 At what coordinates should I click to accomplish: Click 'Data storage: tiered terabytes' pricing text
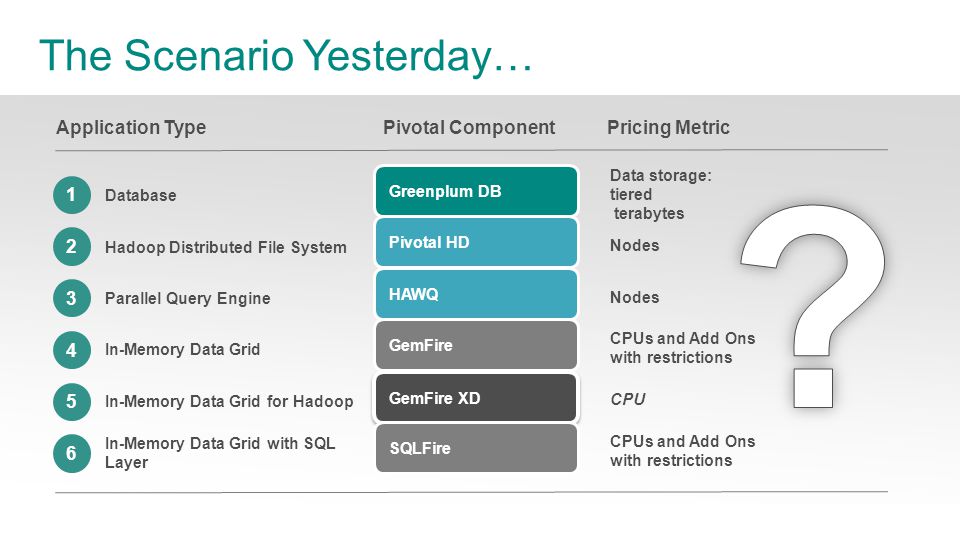(x=661, y=194)
